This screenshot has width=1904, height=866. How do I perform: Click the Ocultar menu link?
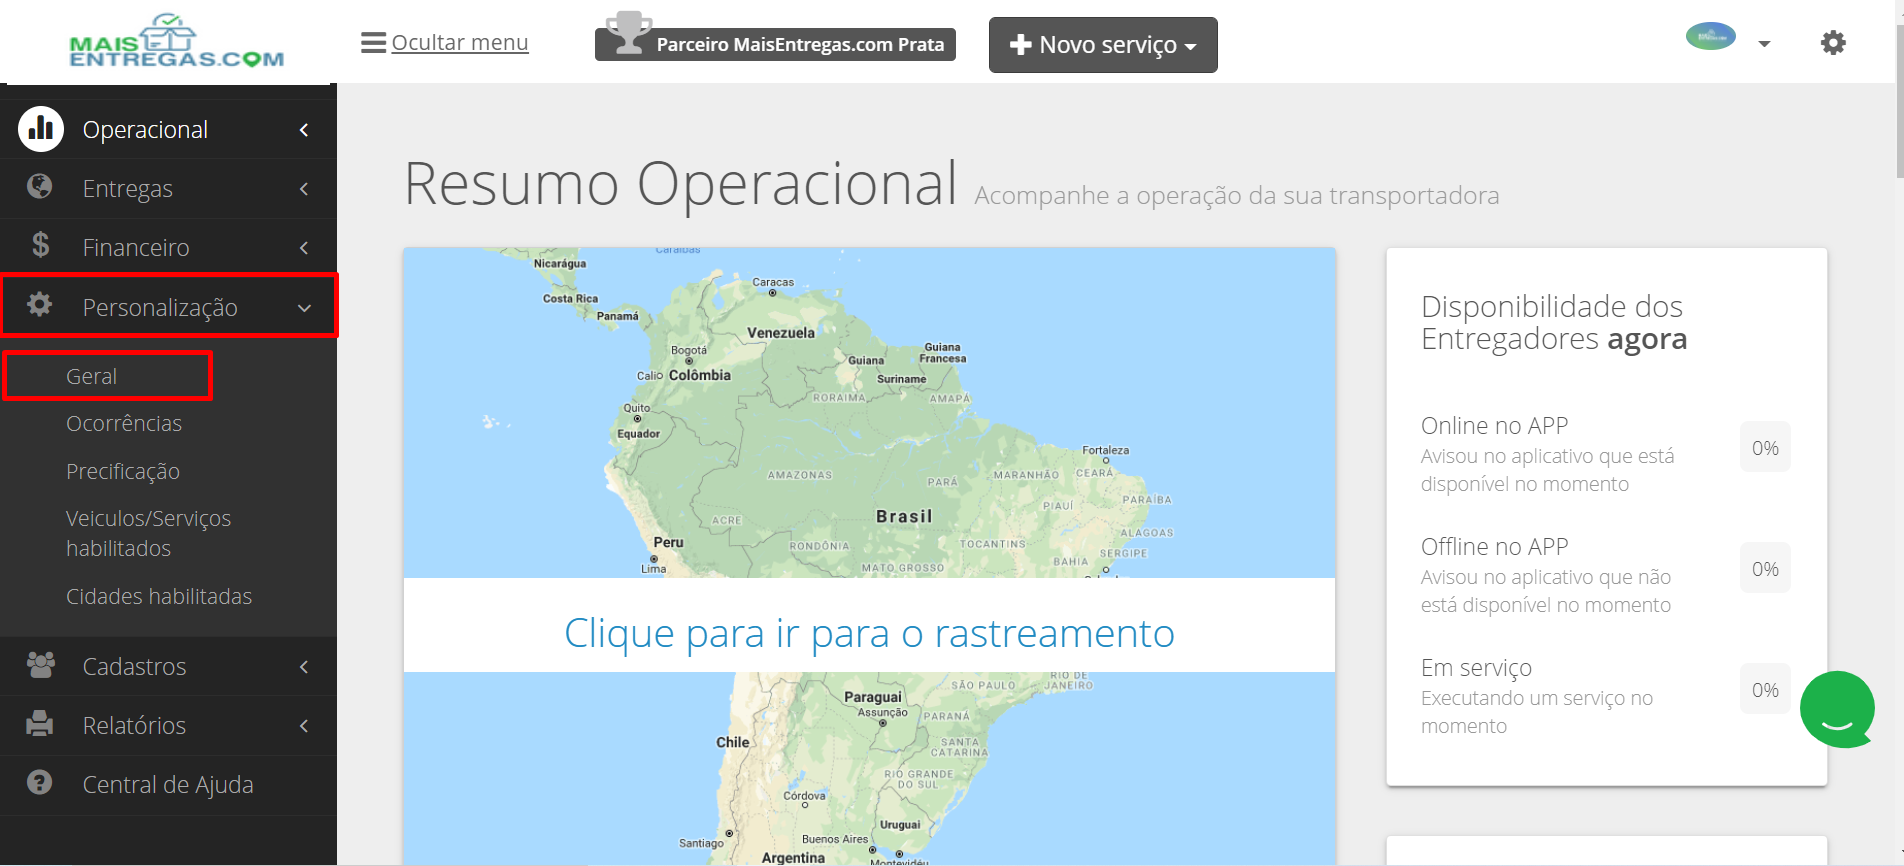click(460, 43)
